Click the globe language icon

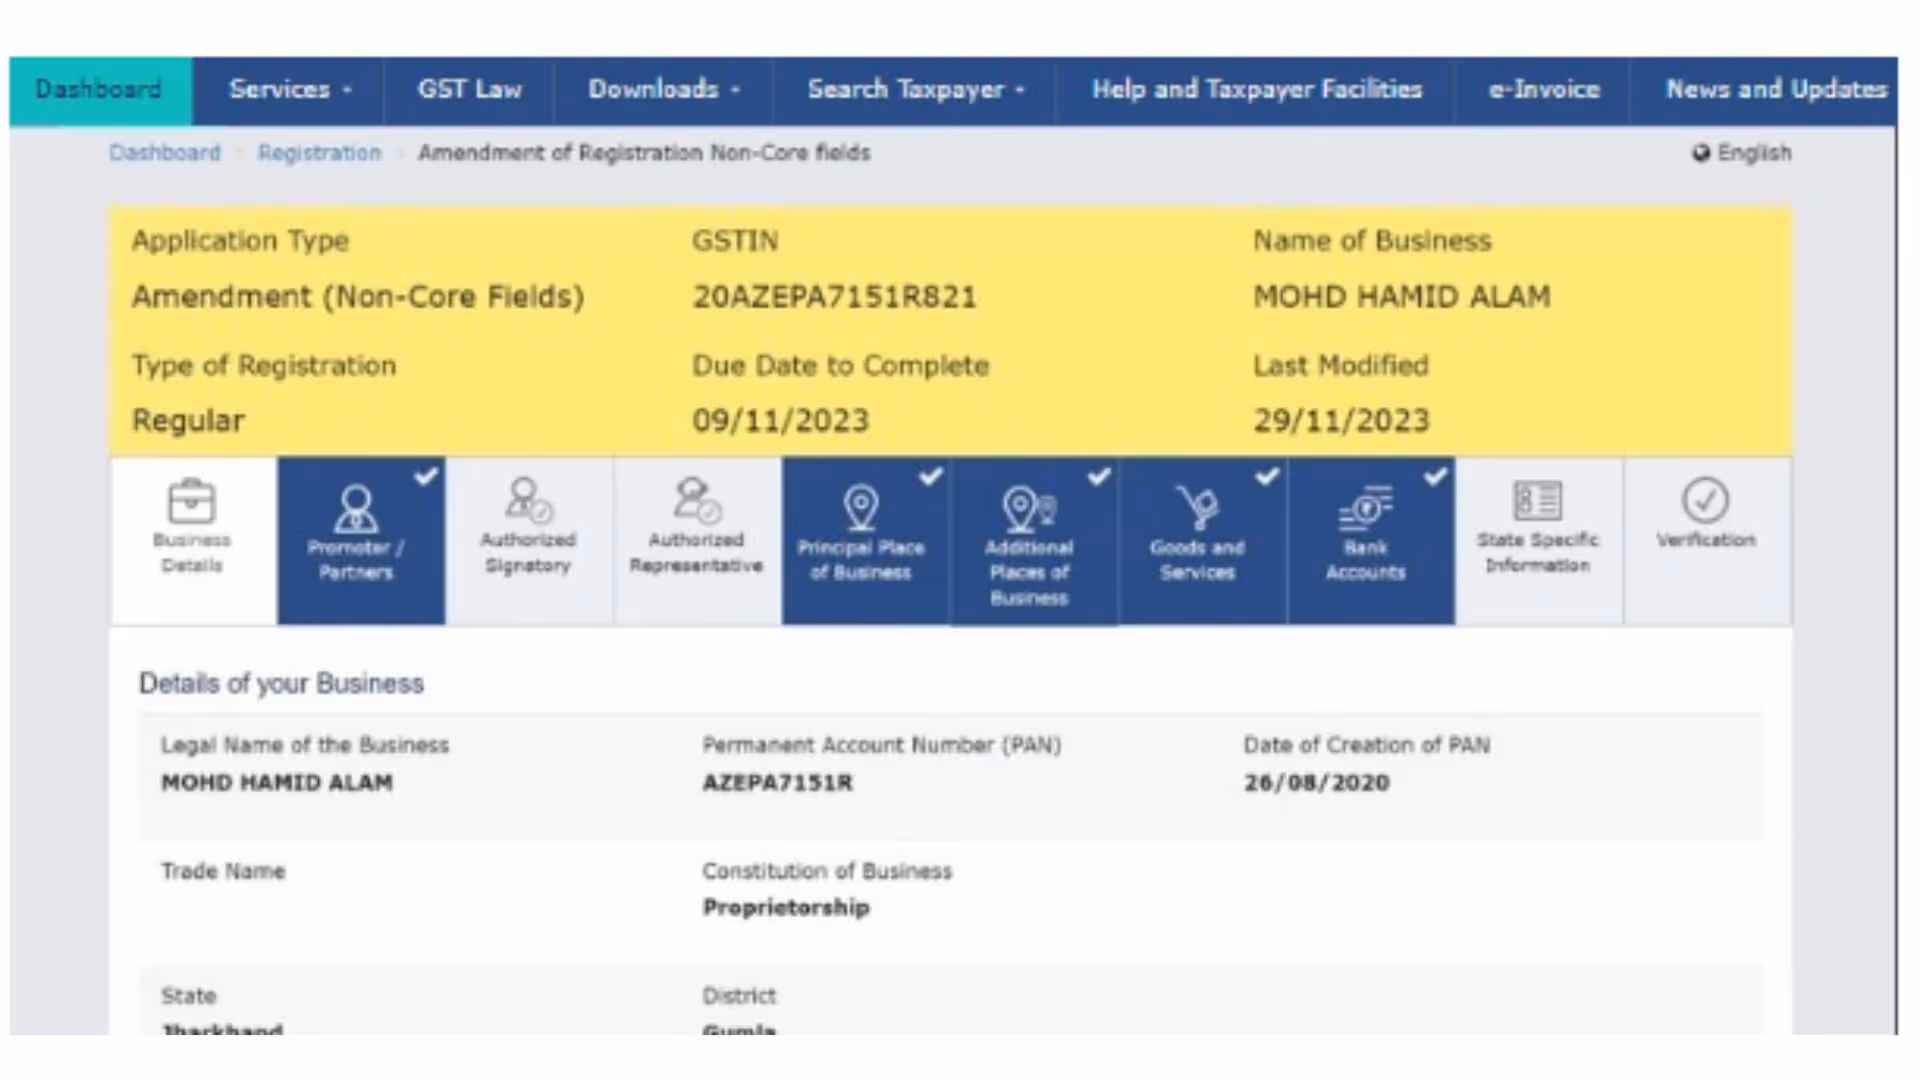pos(1701,154)
